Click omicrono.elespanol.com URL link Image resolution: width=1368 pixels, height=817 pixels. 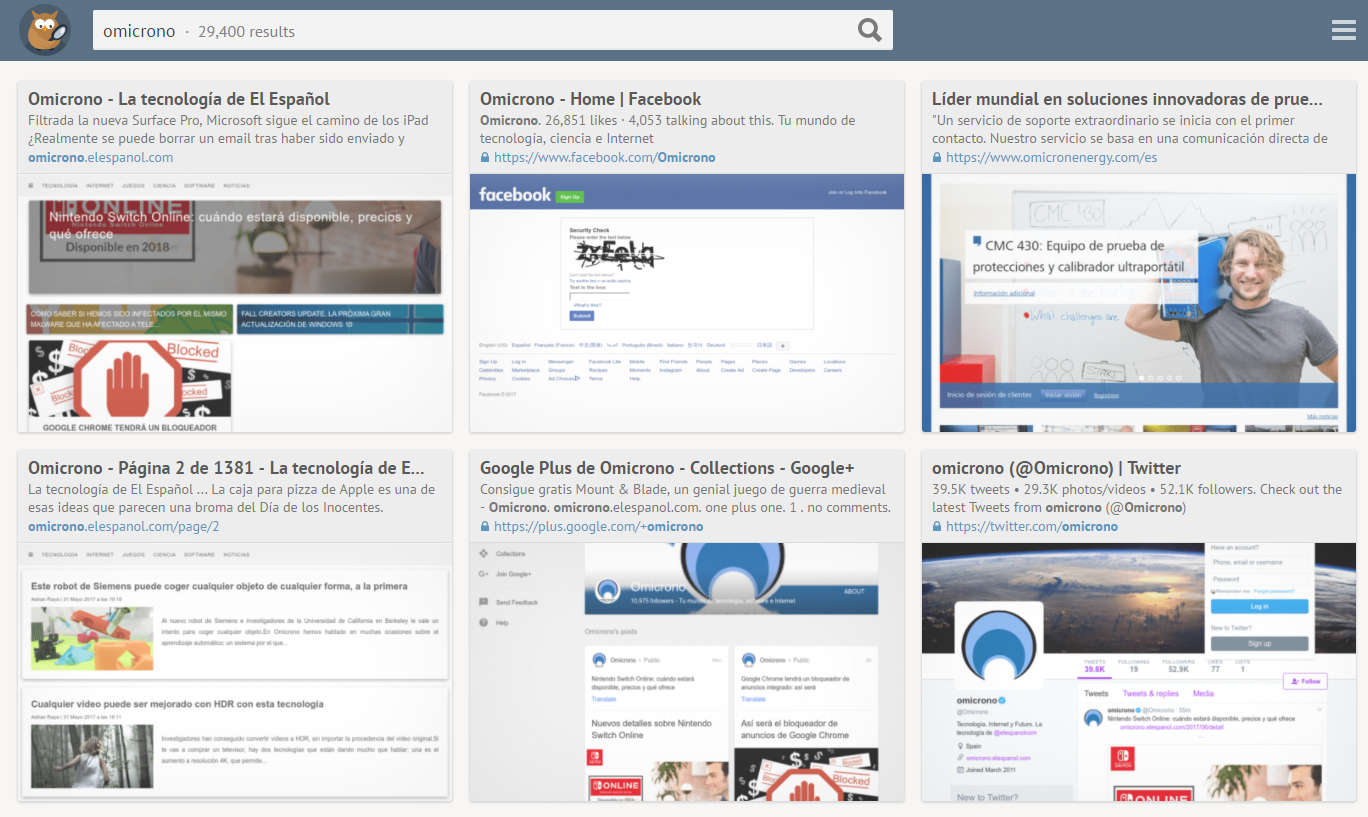click(x=101, y=157)
